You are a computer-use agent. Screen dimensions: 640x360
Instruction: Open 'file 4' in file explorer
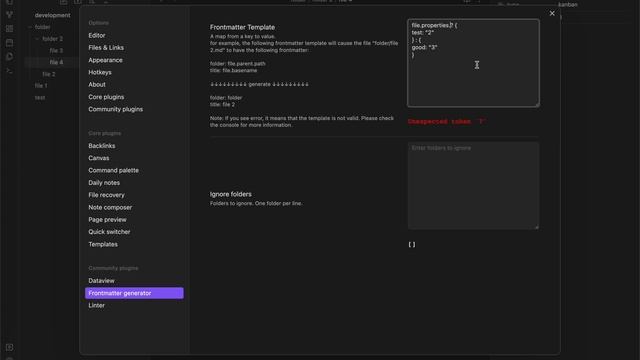click(56, 62)
